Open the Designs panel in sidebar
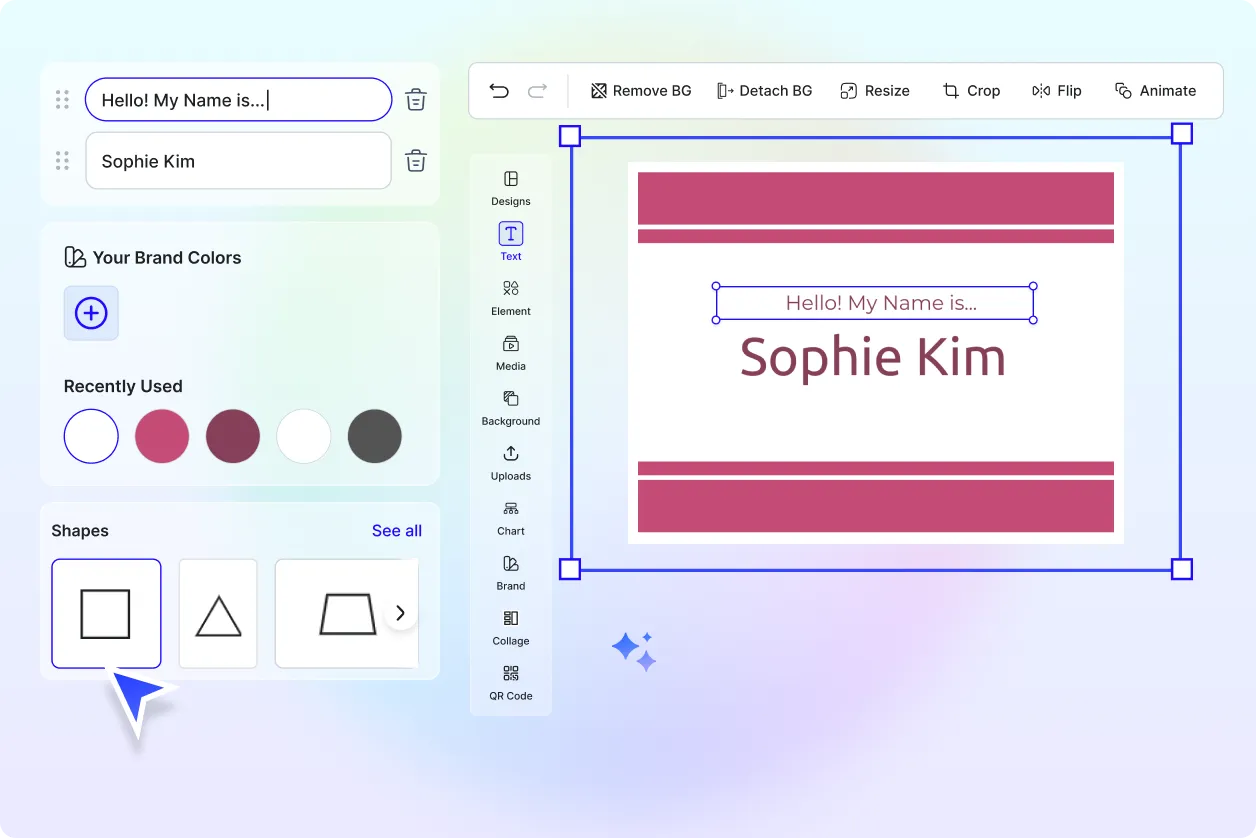The width and height of the screenshot is (1256, 838). 511,187
